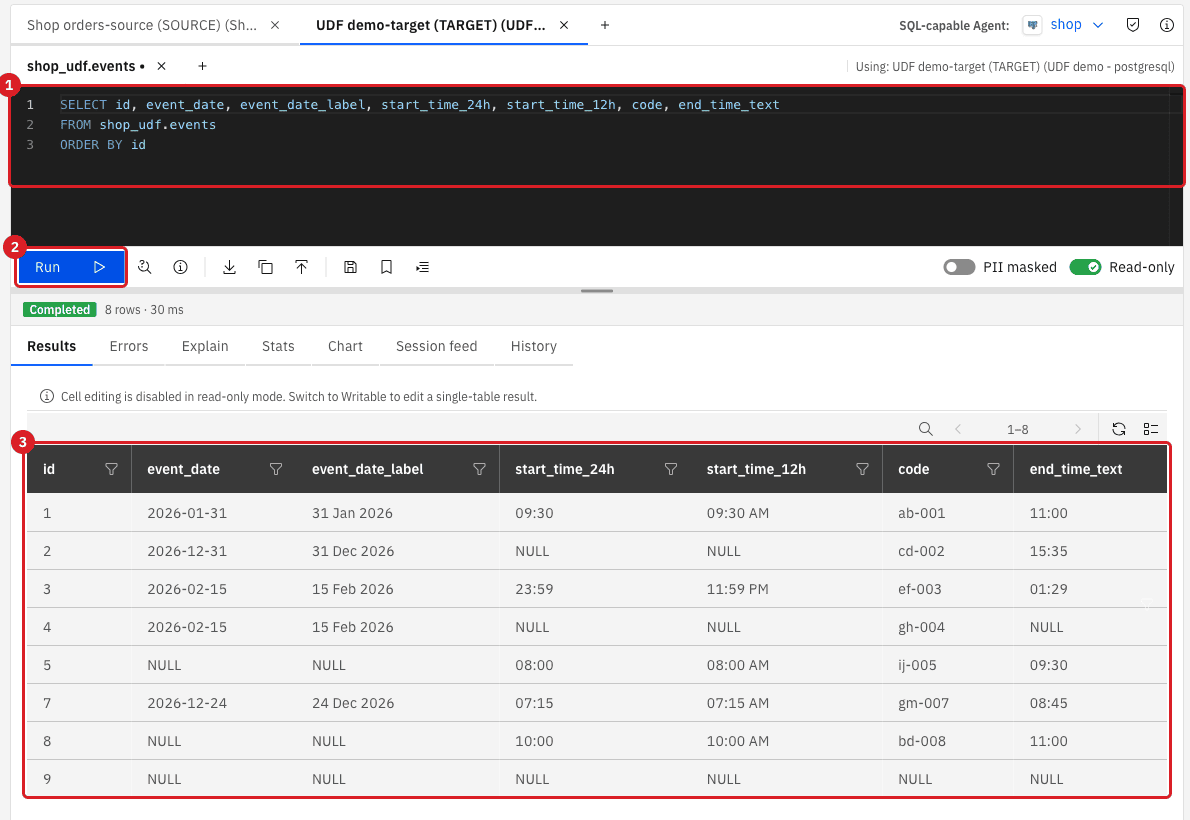Open the query inspect magnifier icon
Viewport: 1190px width, 820px height.
point(144,267)
